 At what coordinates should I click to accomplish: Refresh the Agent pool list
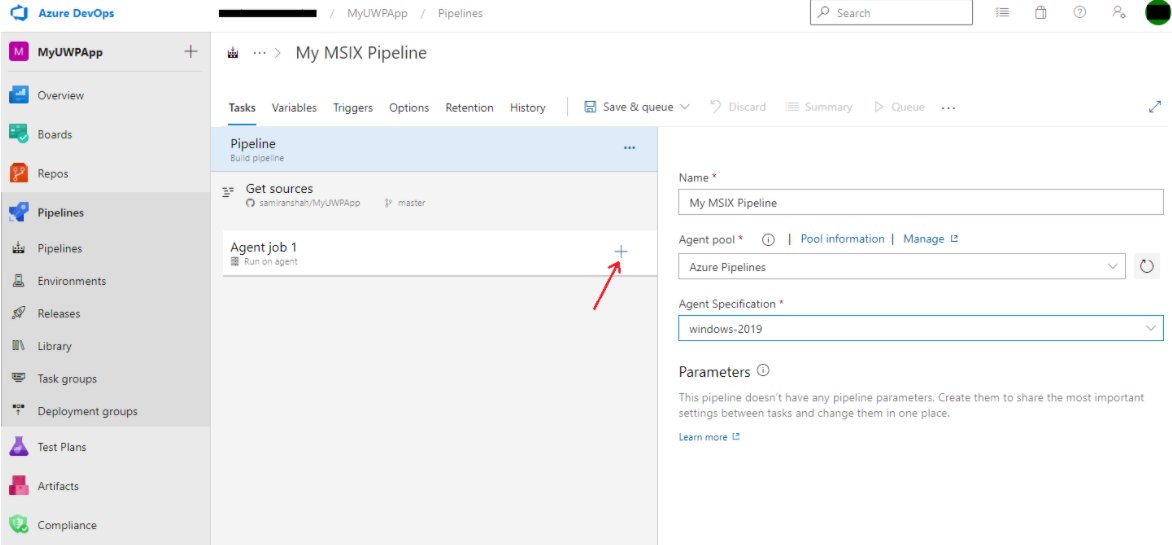(x=1147, y=266)
